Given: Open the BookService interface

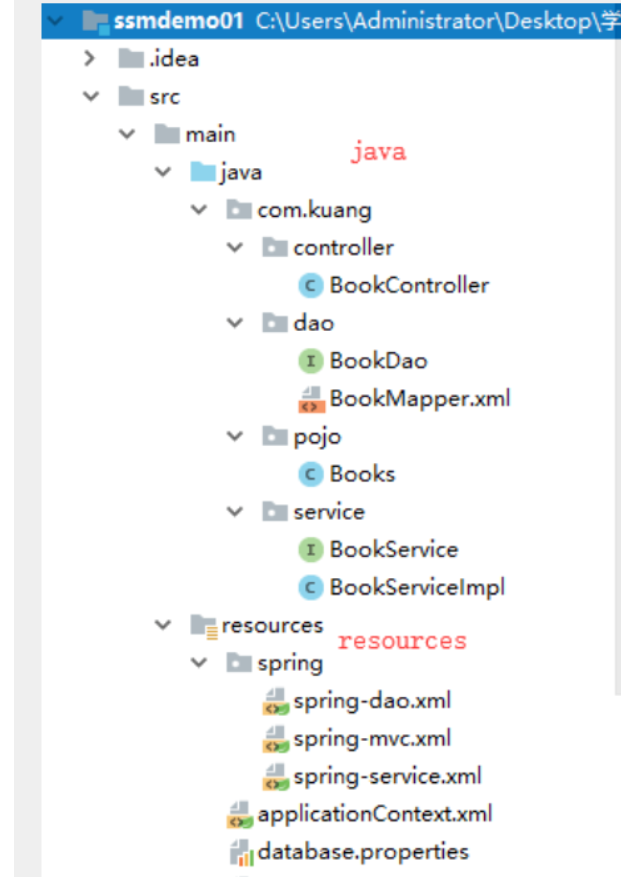Looking at the screenshot, I should (x=394, y=550).
